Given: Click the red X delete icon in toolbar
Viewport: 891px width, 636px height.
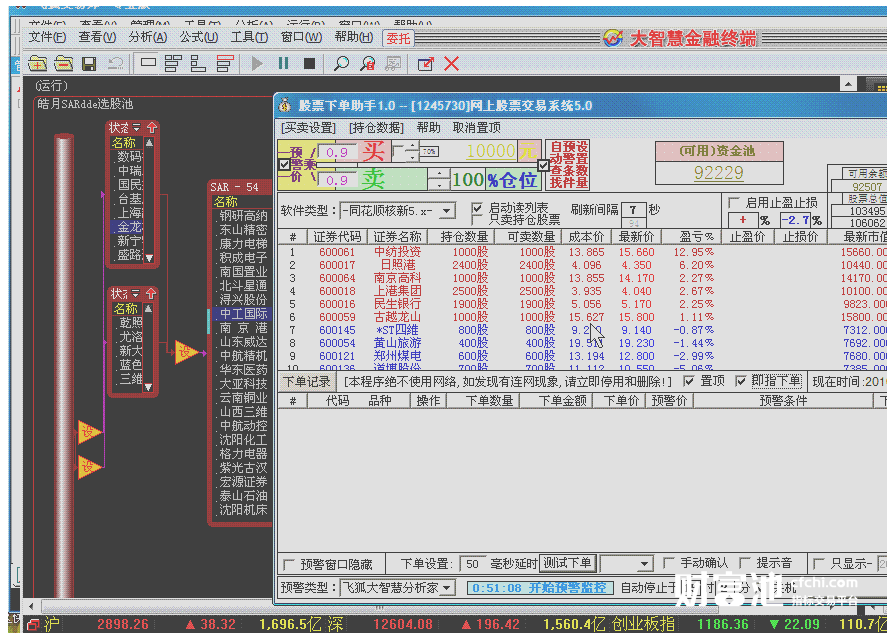Looking at the screenshot, I should point(452,64).
